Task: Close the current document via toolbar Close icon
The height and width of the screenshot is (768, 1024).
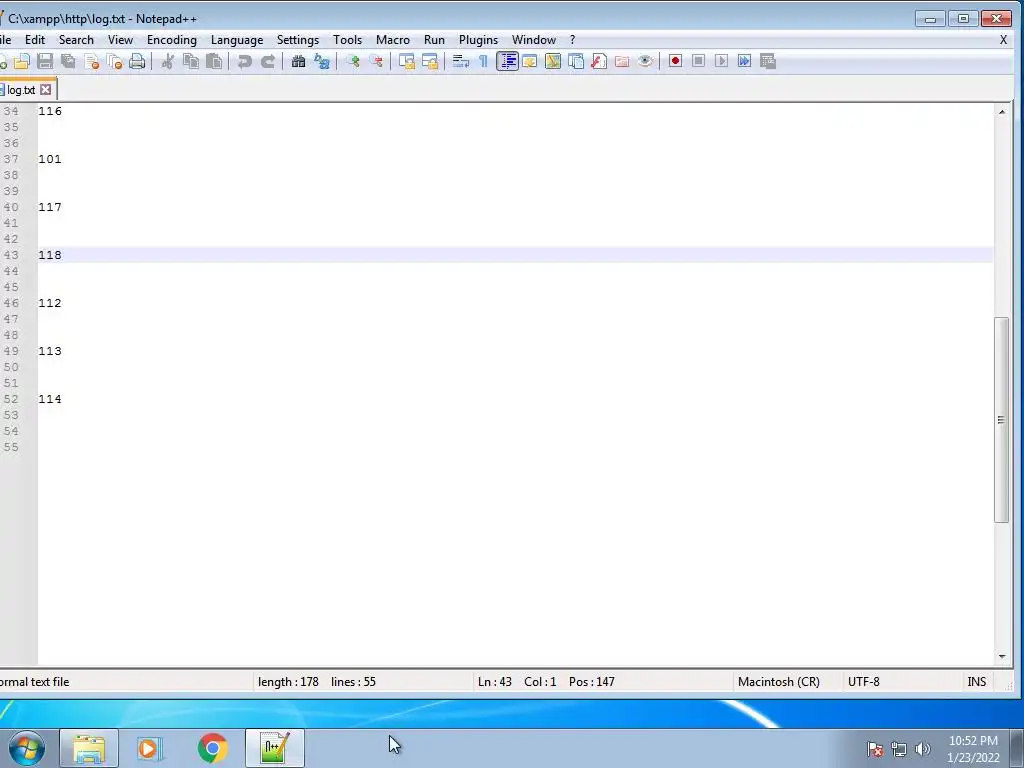Action: coord(91,61)
